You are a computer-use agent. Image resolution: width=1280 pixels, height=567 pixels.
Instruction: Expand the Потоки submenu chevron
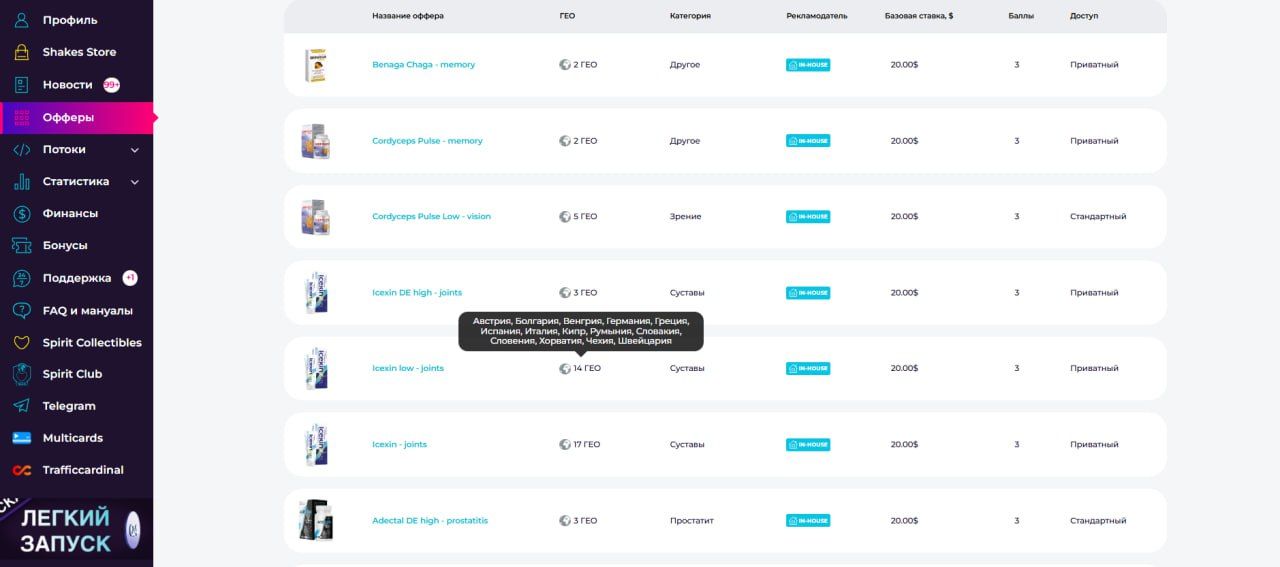[x=135, y=150]
